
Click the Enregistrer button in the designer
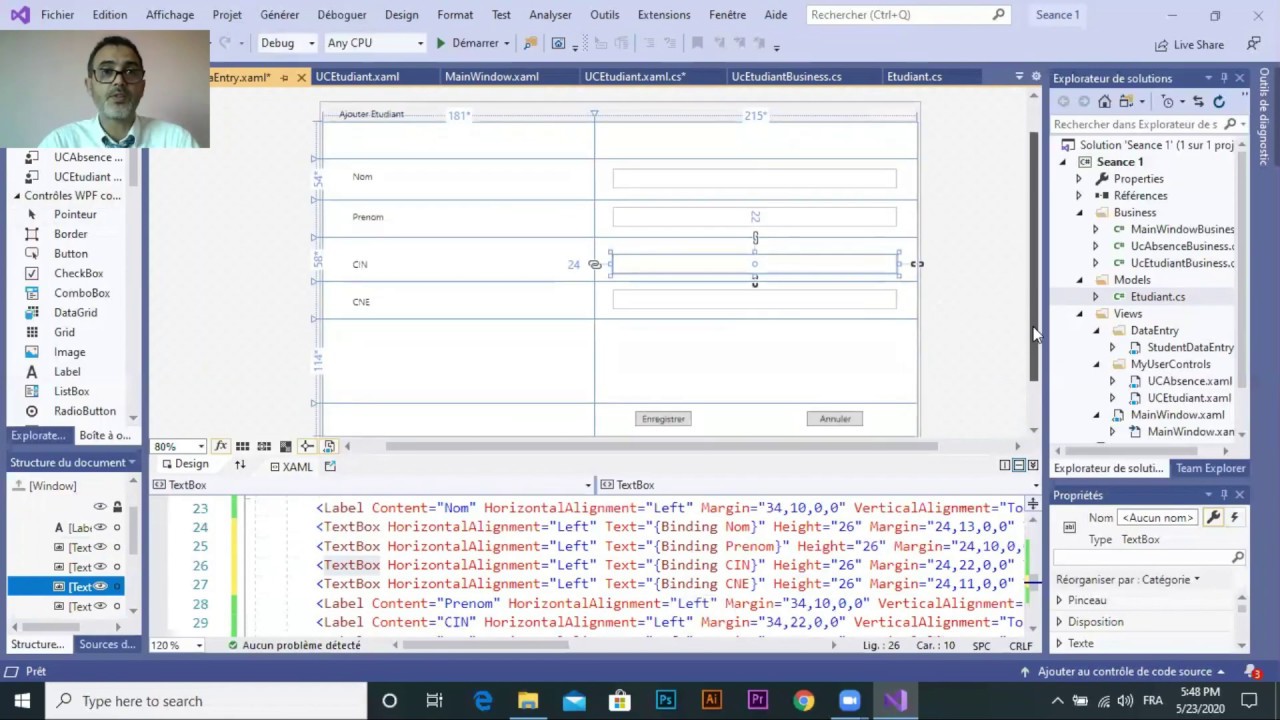(x=663, y=419)
